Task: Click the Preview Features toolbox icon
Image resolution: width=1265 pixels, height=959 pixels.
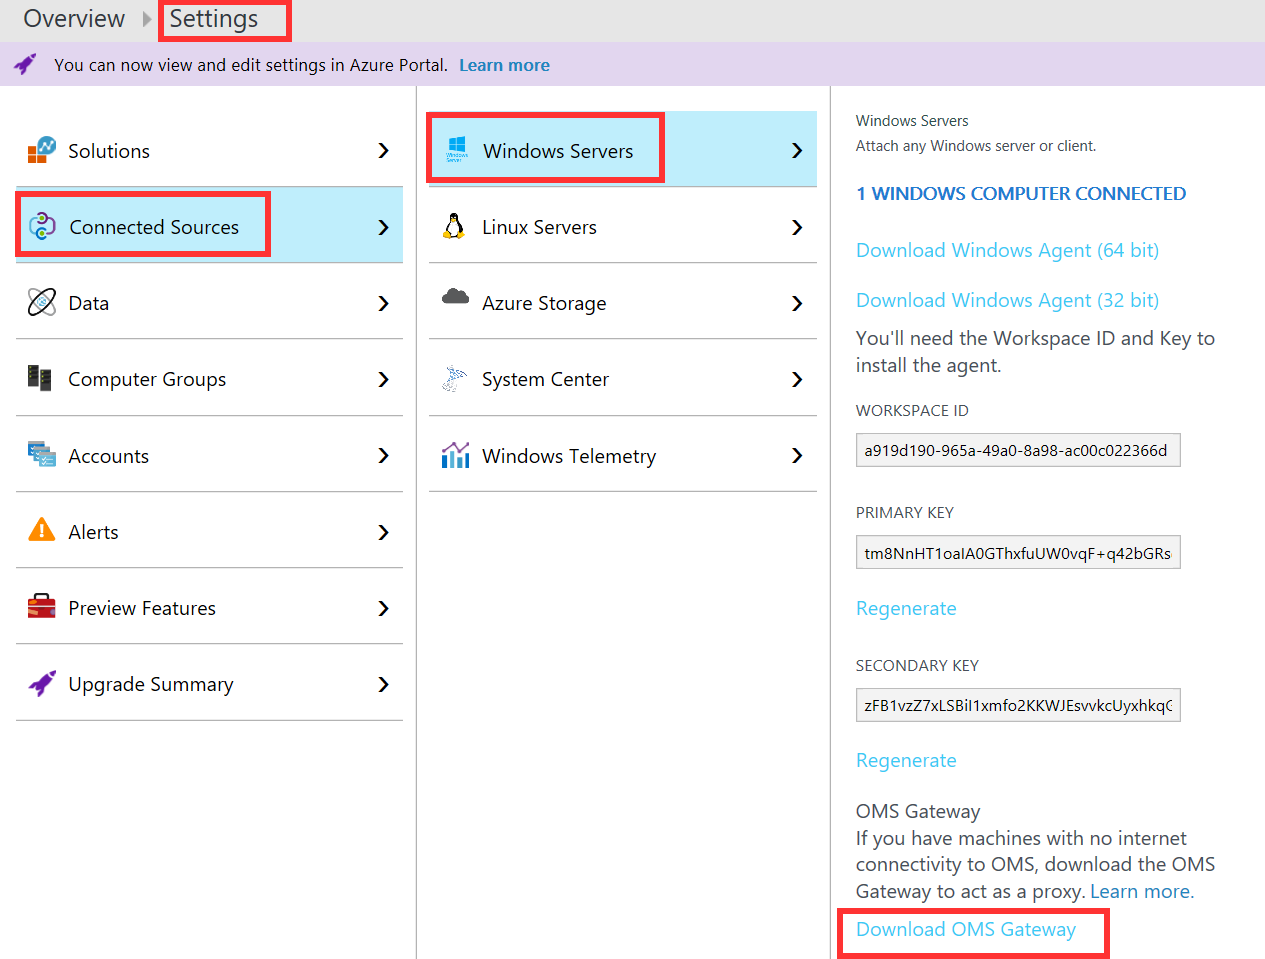Action: pyautogui.click(x=42, y=606)
